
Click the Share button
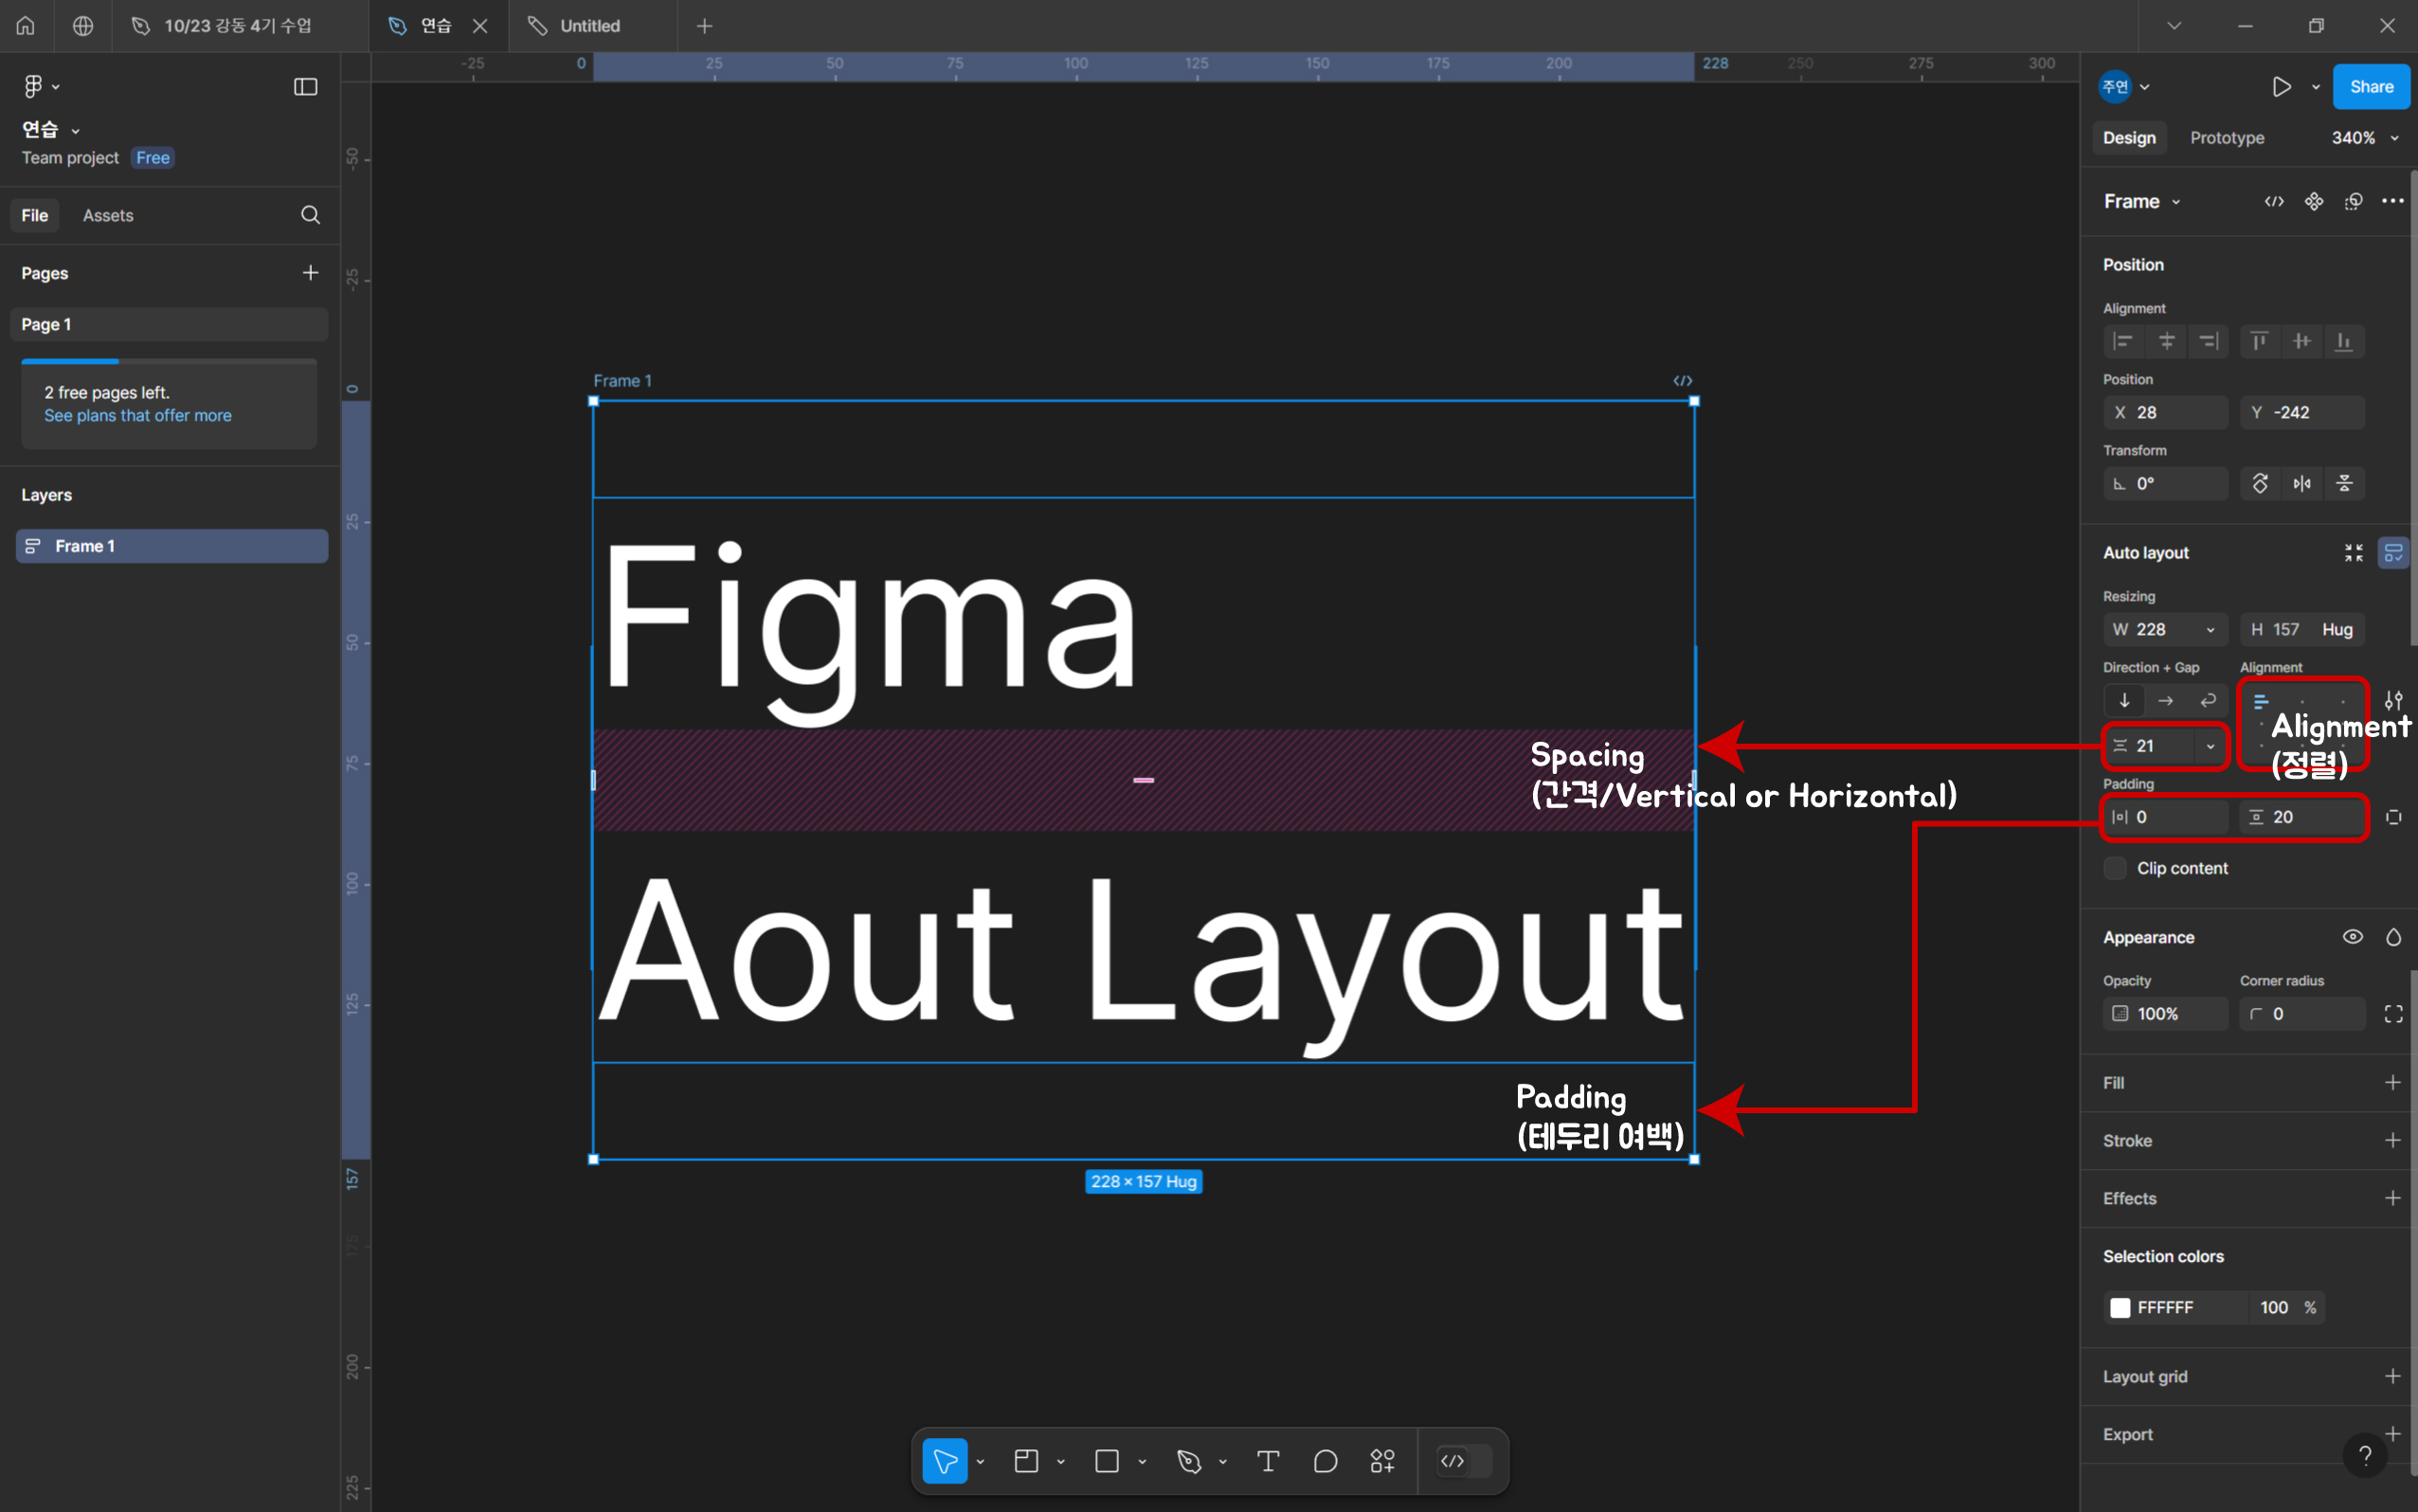pyautogui.click(x=2370, y=87)
